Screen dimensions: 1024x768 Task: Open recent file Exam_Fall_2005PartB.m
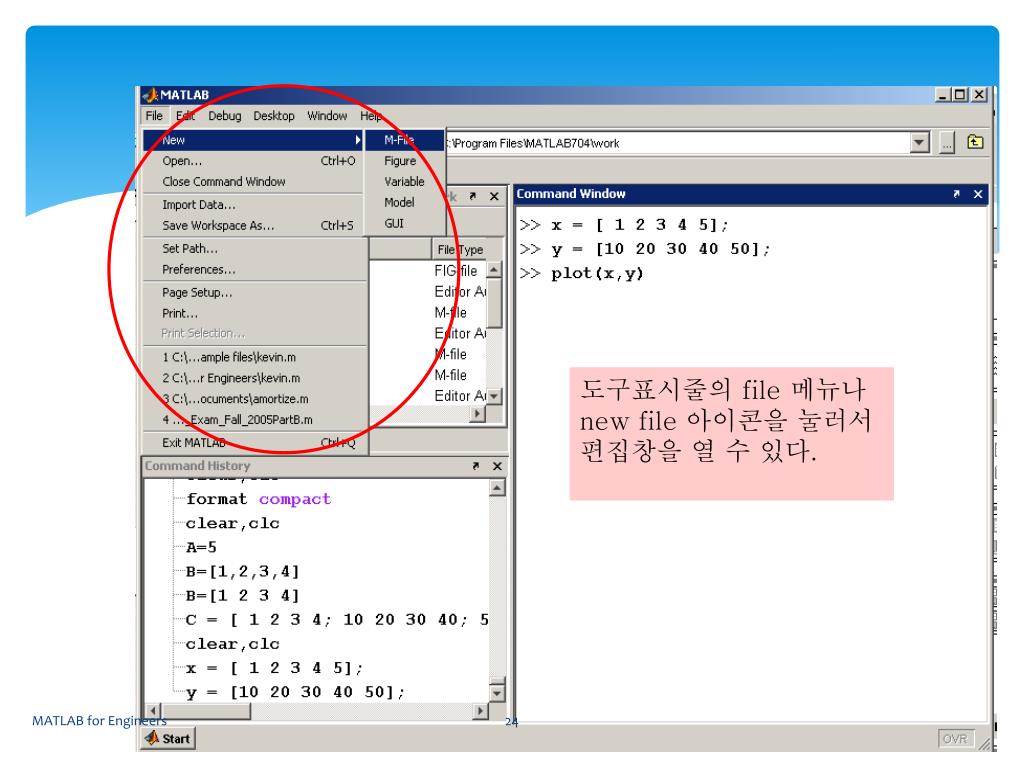(255, 420)
